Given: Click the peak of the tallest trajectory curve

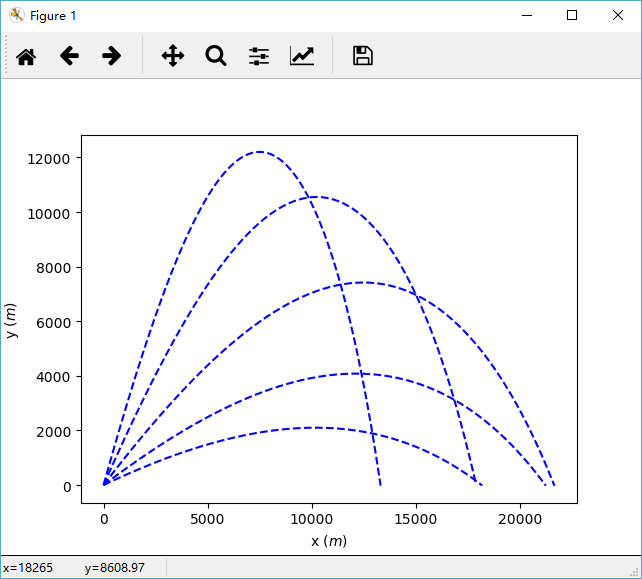Looking at the screenshot, I should 260,152.
